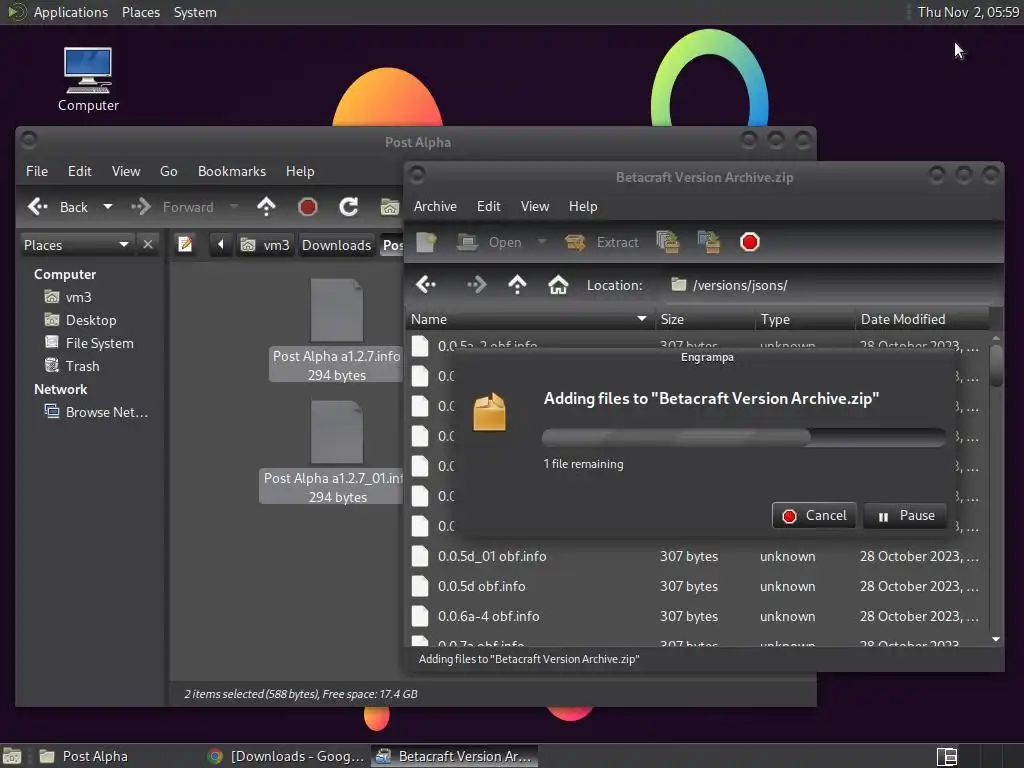Click the /versions/jsons/ location field

(829, 285)
